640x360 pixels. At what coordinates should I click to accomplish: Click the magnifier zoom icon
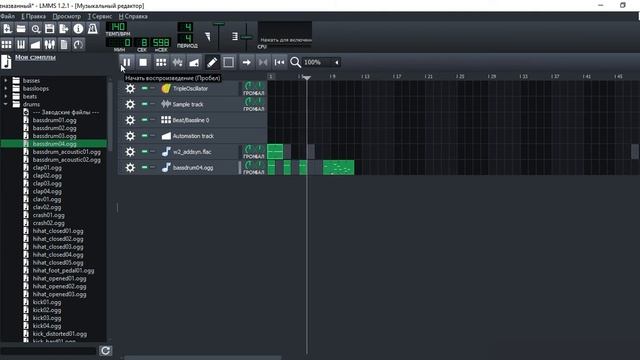tap(295, 62)
